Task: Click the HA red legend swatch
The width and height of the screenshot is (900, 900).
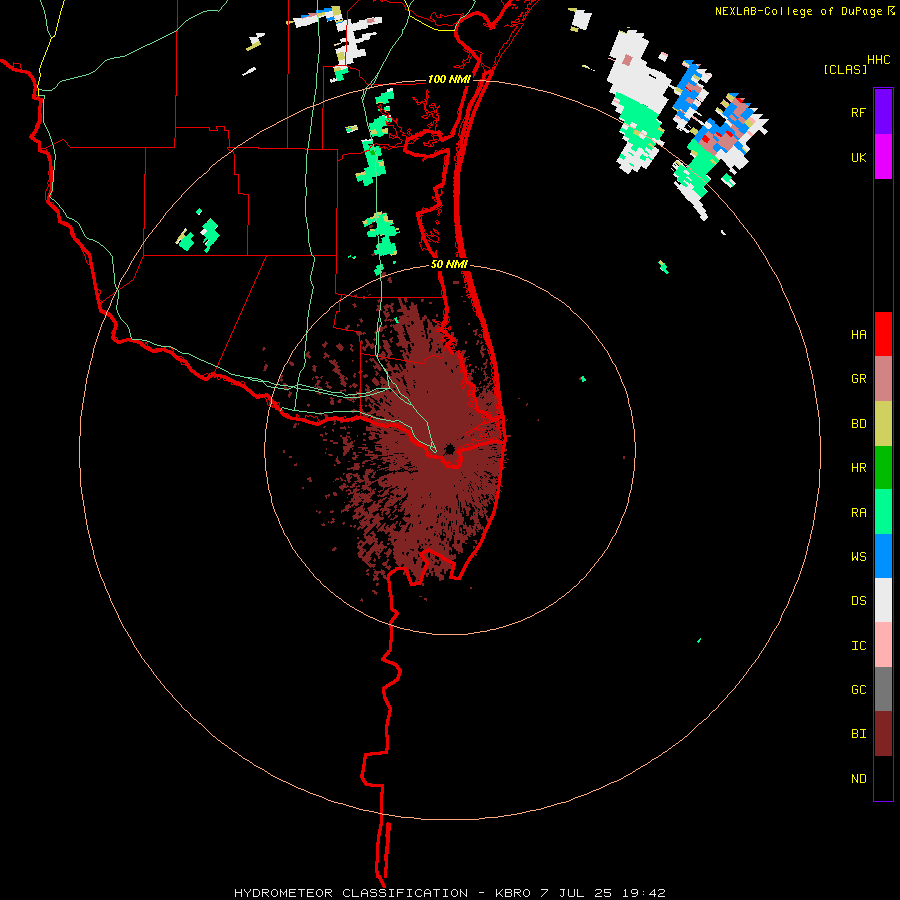Action: click(x=883, y=334)
